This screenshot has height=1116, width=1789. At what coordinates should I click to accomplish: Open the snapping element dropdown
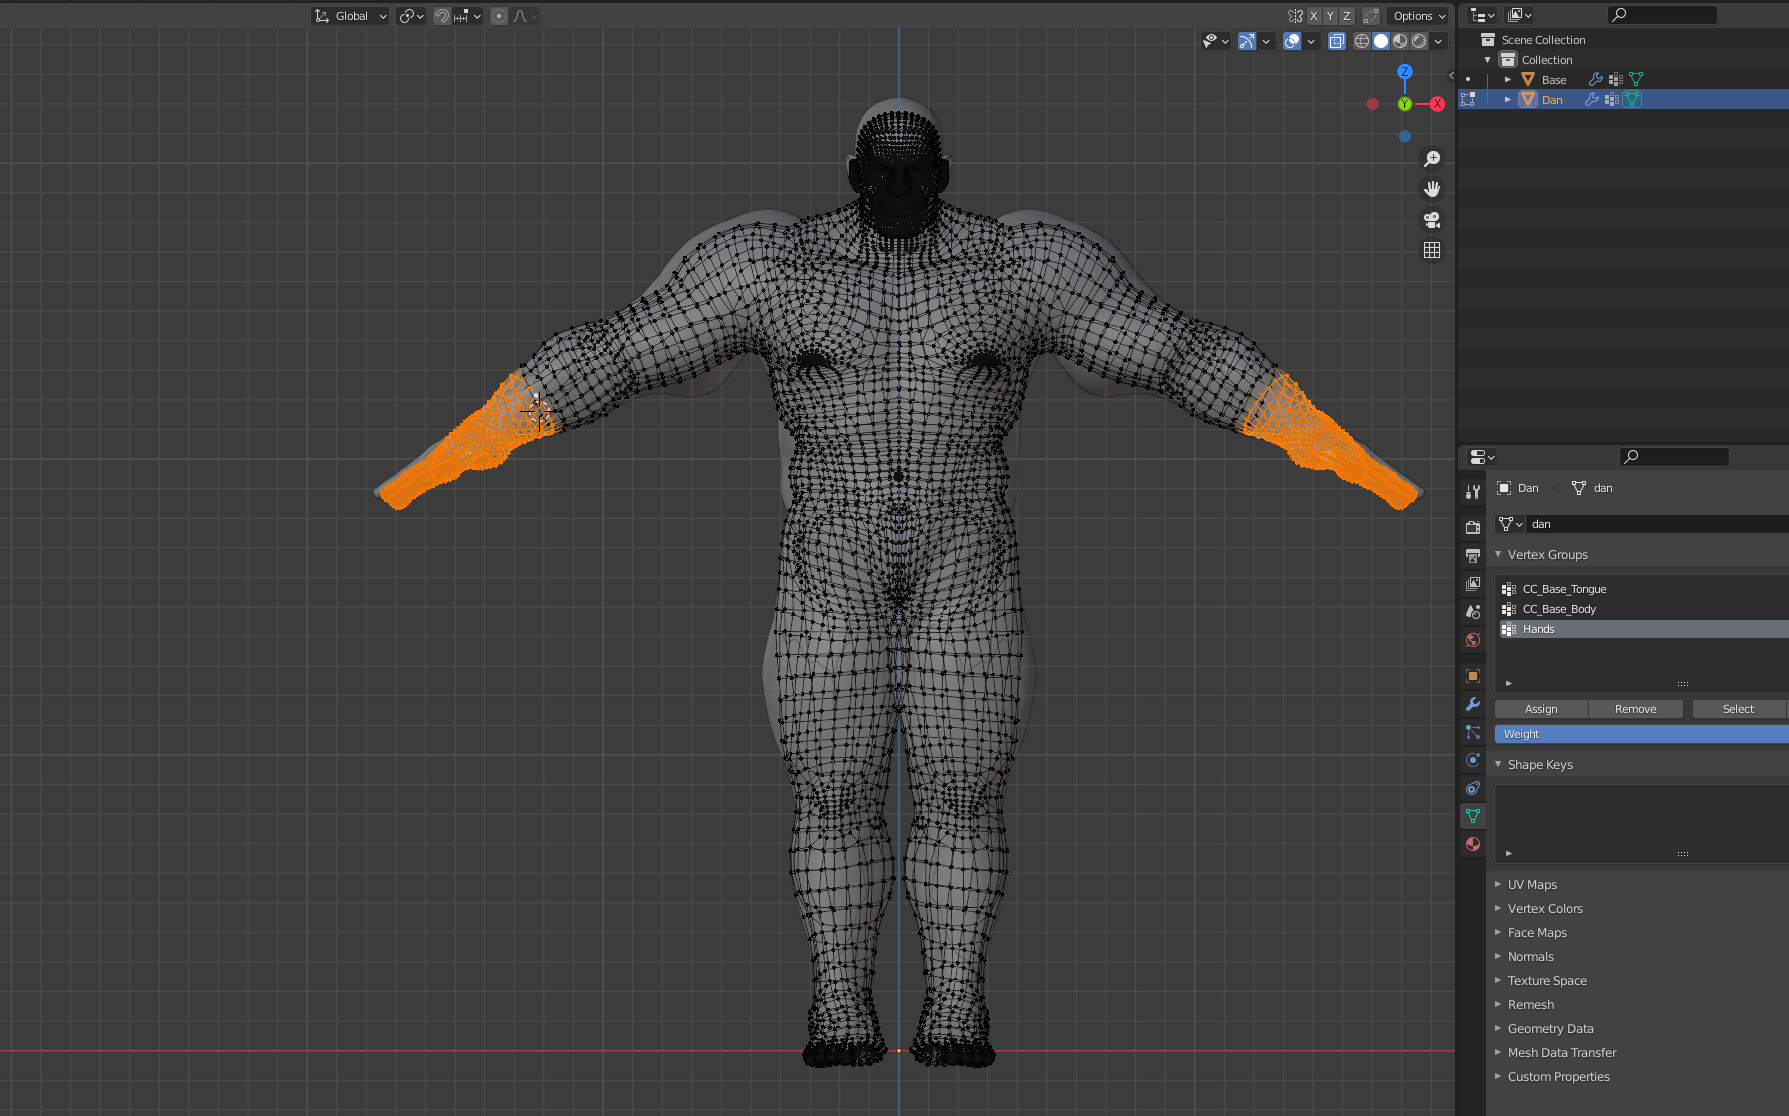[x=467, y=16]
